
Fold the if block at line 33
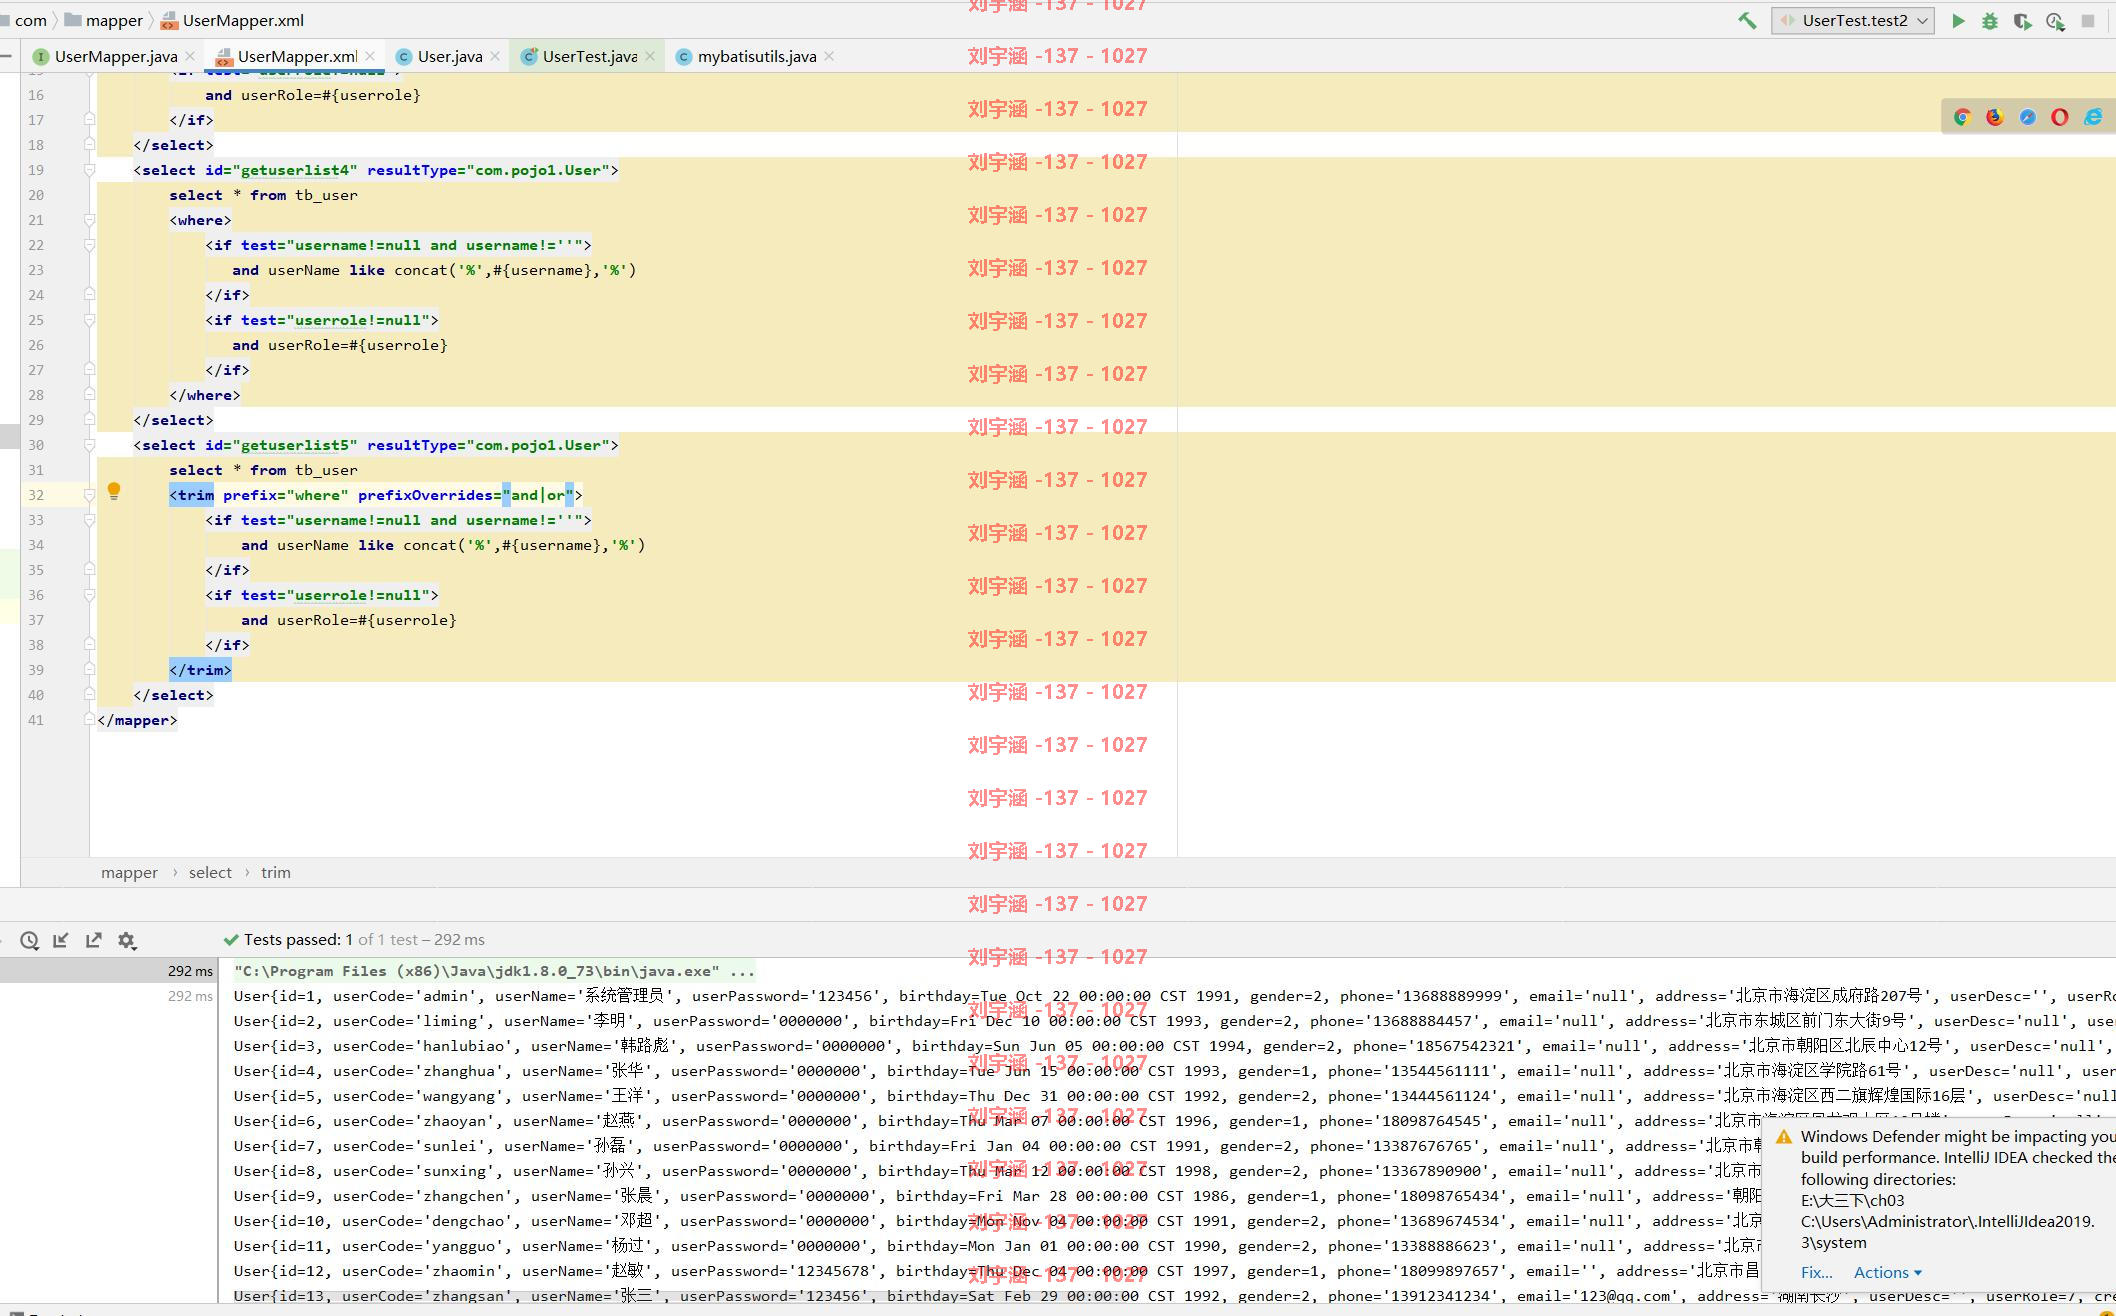click(89, 520)
